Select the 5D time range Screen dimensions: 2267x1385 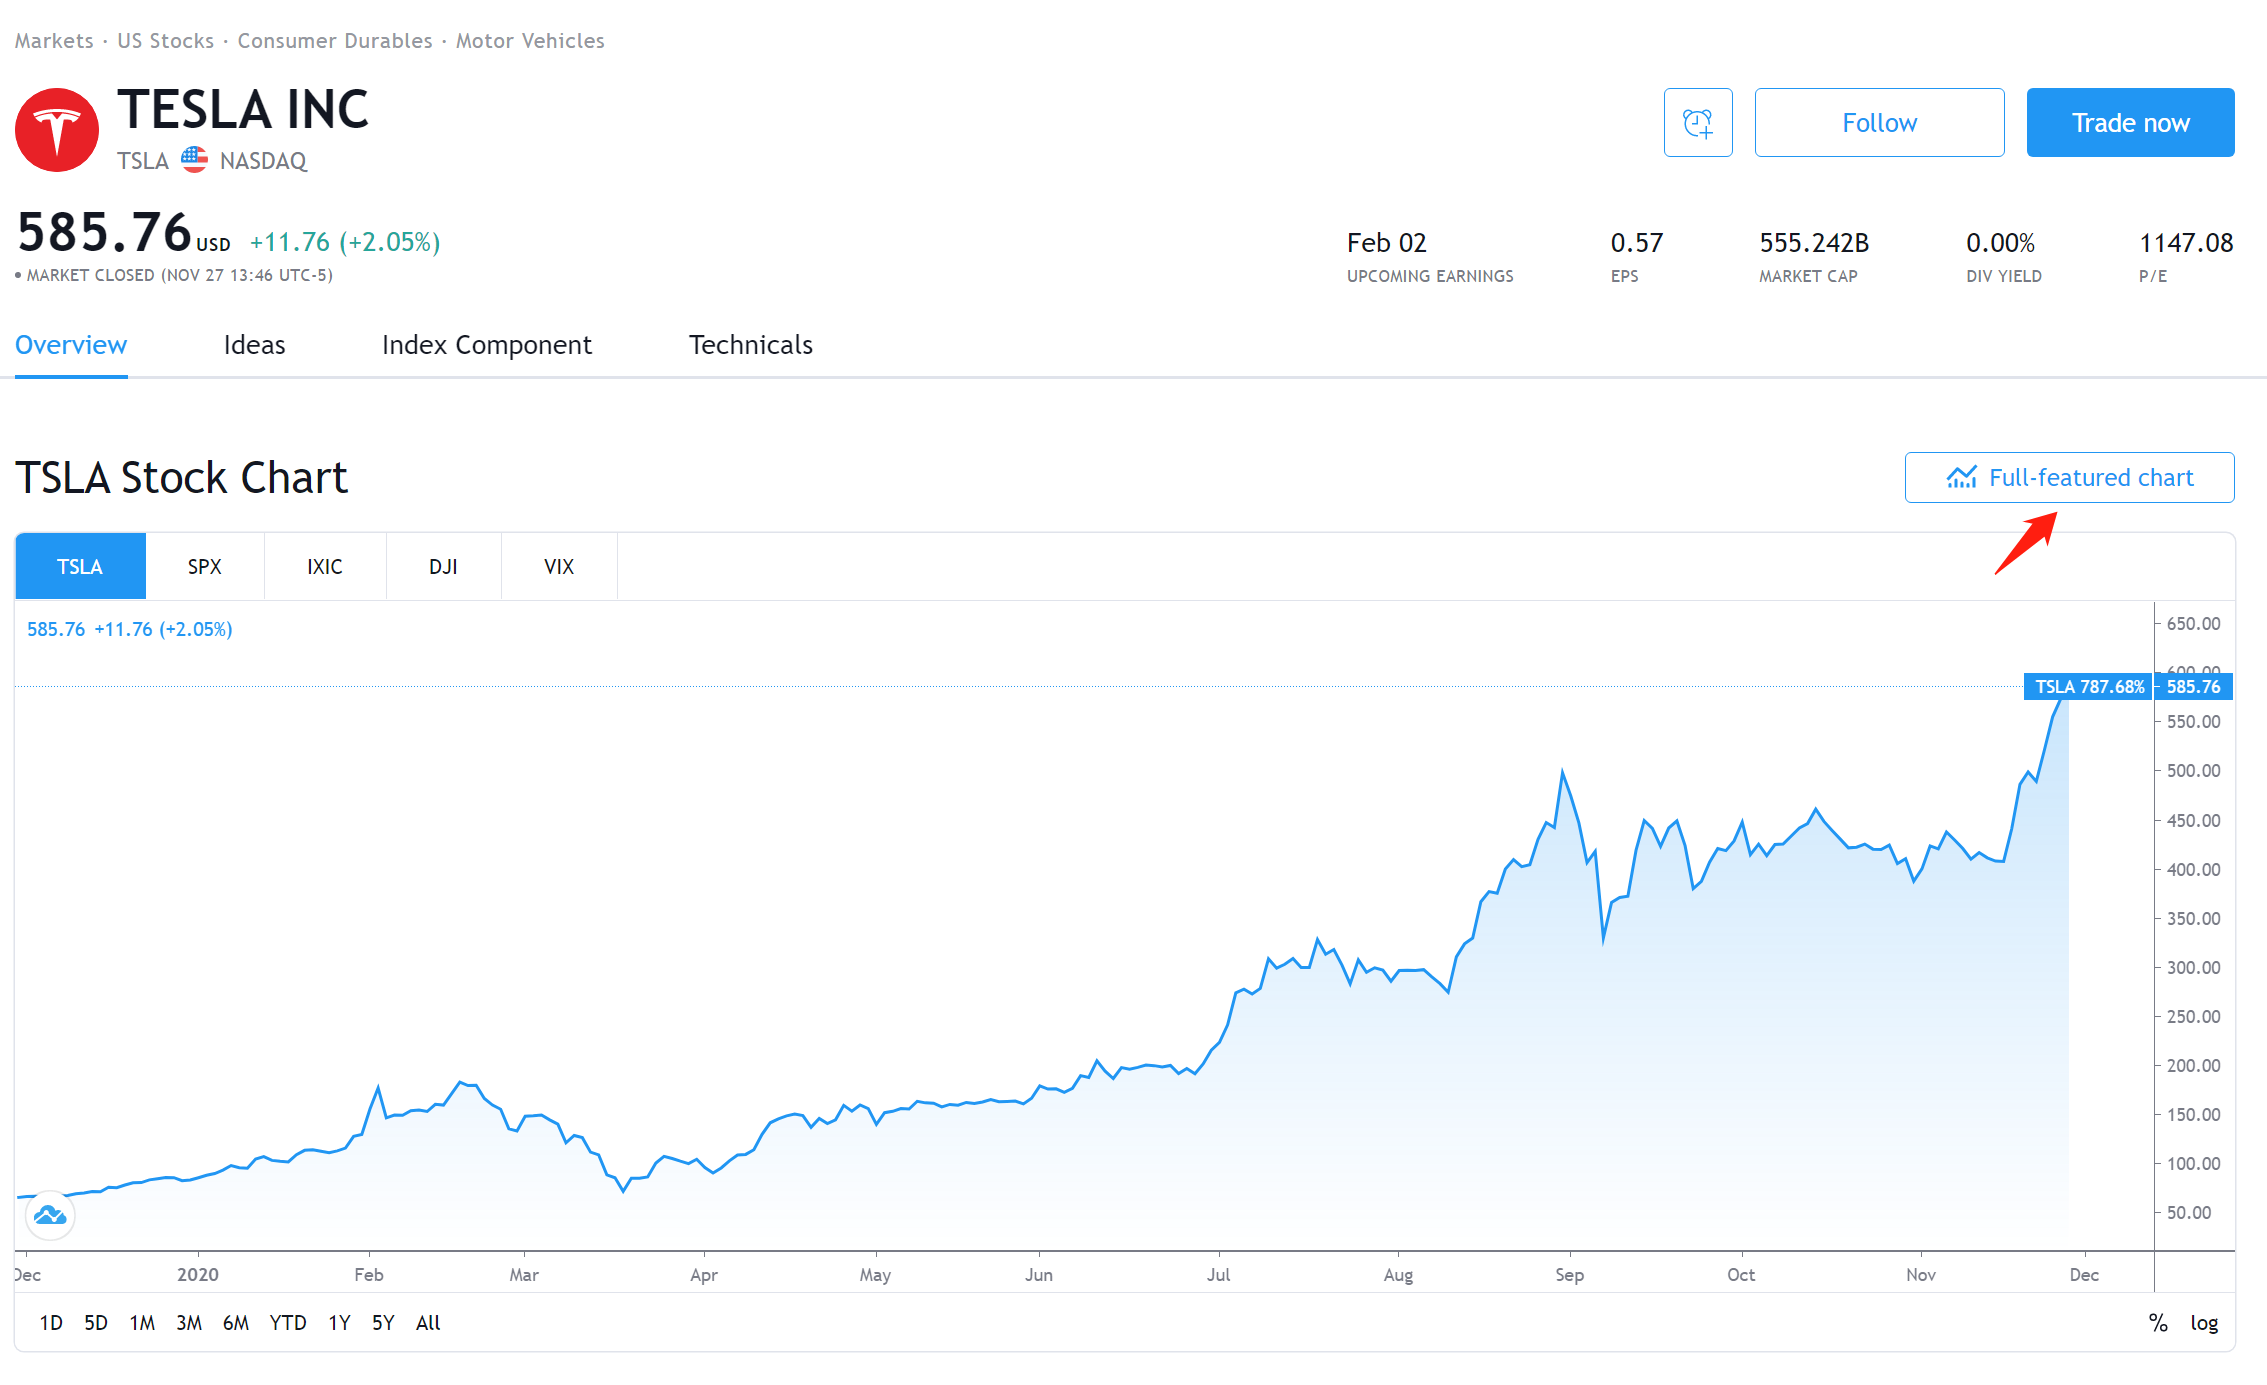(96, 1323)
